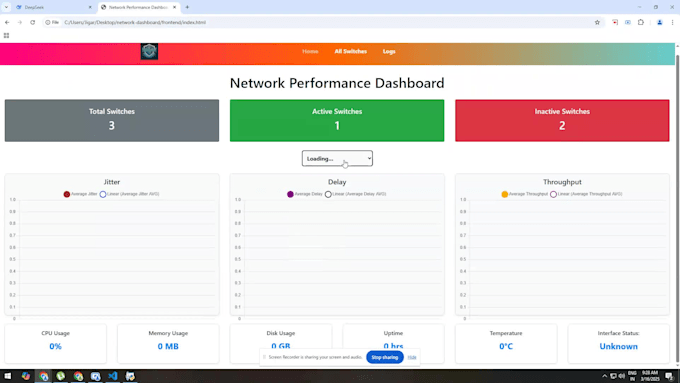This screenshot has height=383, width=680.
Task: Click the ENG language indicator
Action: [x=632, y=376]
